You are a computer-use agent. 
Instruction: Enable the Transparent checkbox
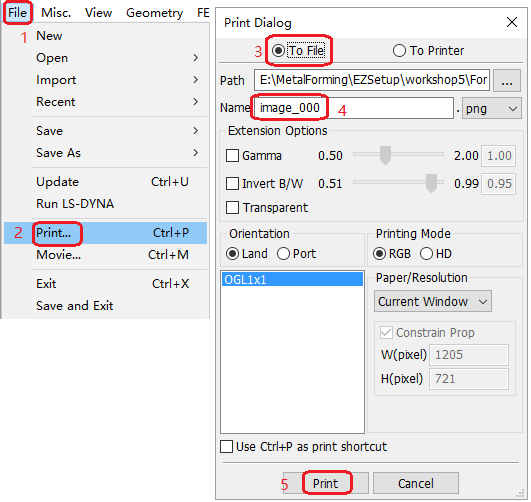coord(232,208)
